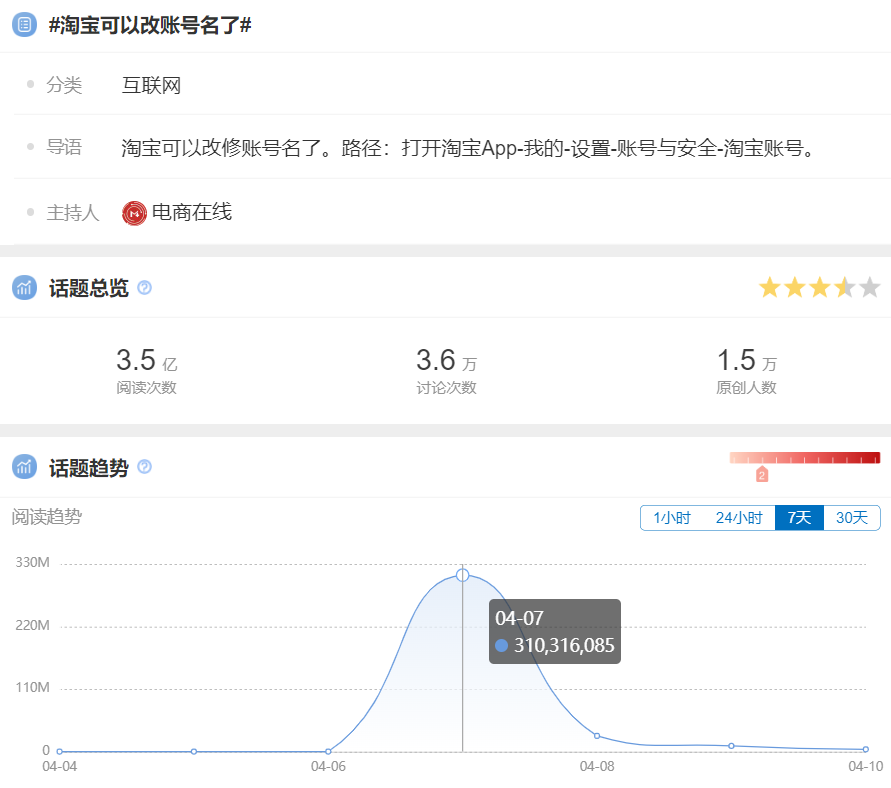The height and width of the screenshot is (788, 891).
Task: Click the red heat gradient bar
Action: click(805, 458)
